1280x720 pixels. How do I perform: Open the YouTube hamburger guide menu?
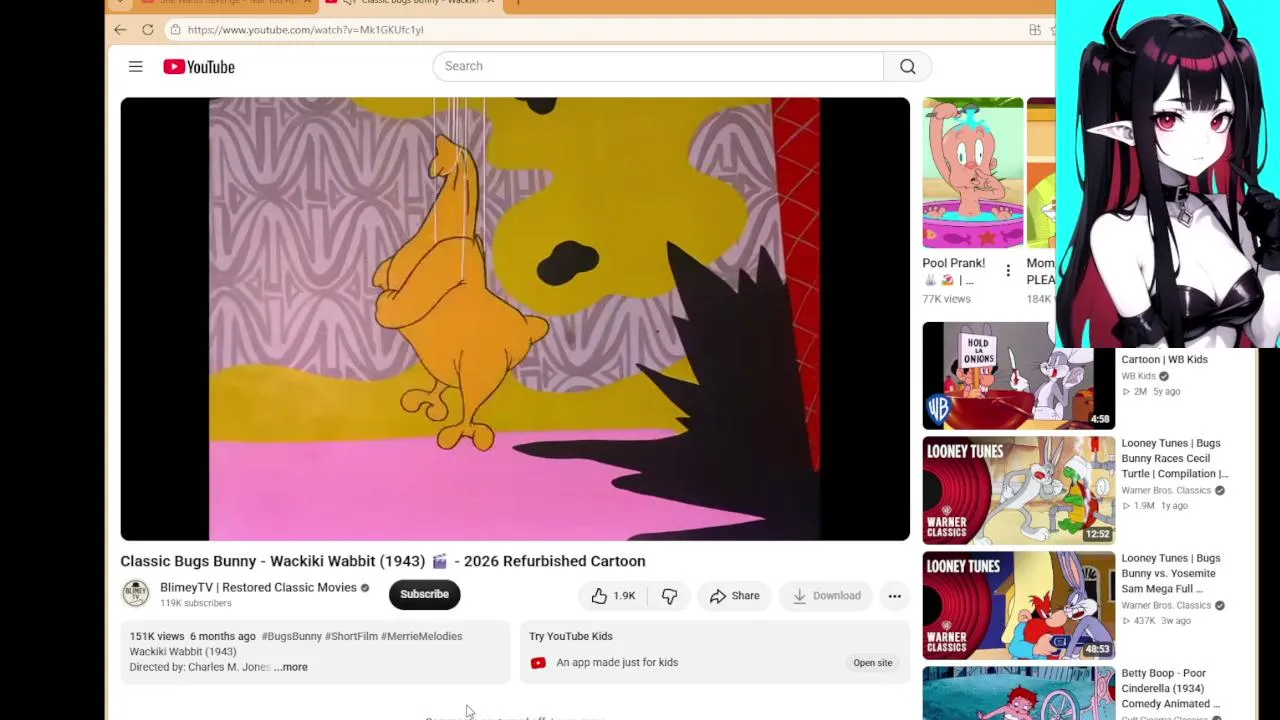click(x=136, y=67)
